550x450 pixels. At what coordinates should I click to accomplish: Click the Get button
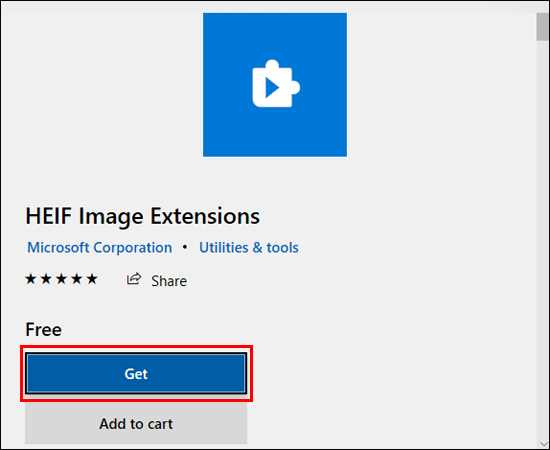point(136,373)
